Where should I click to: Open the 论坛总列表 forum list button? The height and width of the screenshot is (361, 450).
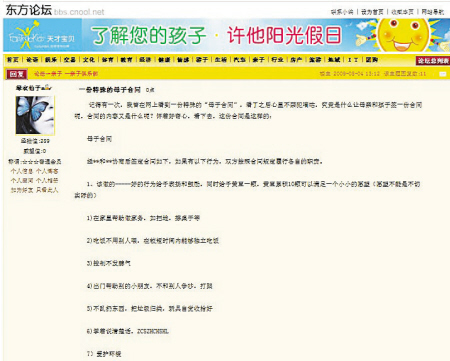pos(433,61)
